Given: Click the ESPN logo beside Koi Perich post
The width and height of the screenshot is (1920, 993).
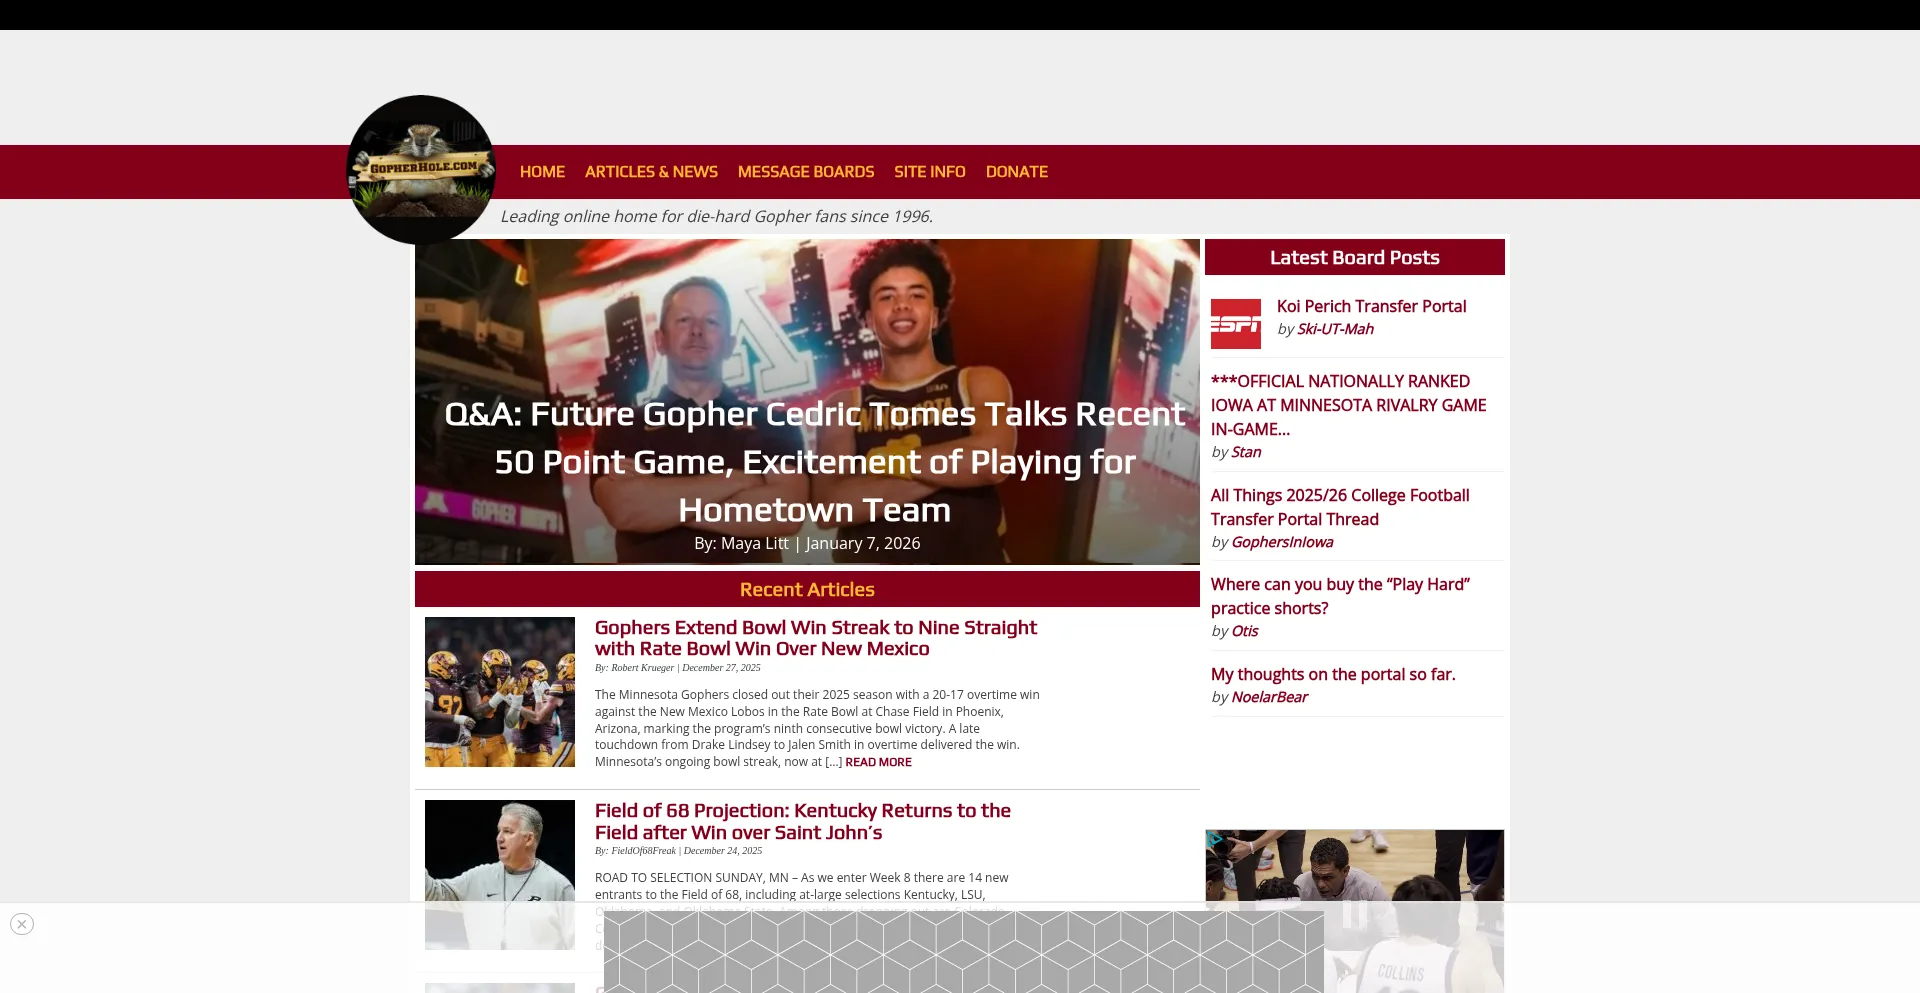Looking at the screenshot, I should [1236, 323].
